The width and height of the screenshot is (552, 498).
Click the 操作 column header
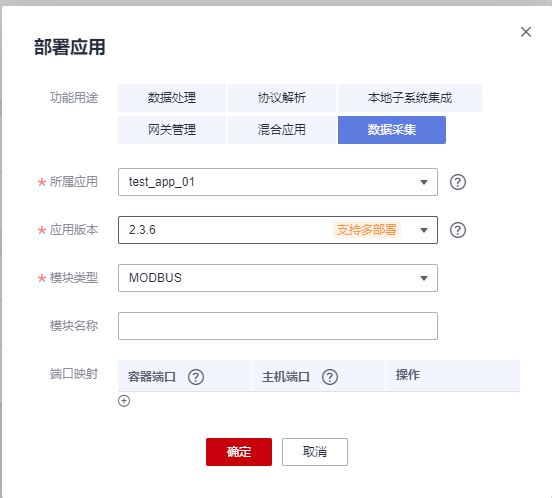407,375
